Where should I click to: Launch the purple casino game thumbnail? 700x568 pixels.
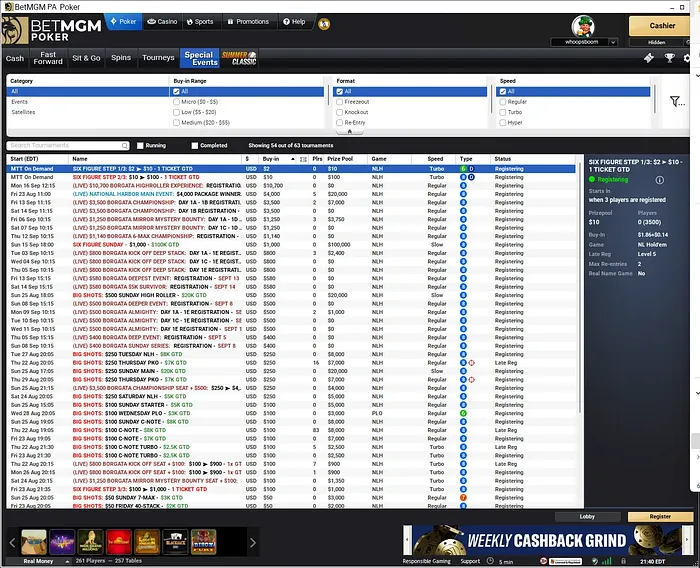click(62, 542)
